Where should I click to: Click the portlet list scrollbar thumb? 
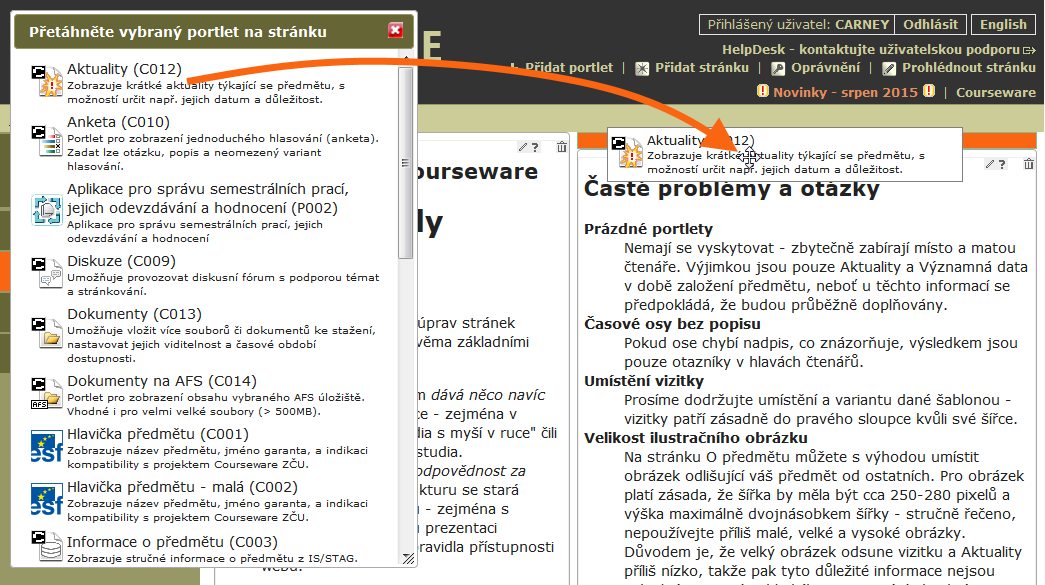pos(405,163)
